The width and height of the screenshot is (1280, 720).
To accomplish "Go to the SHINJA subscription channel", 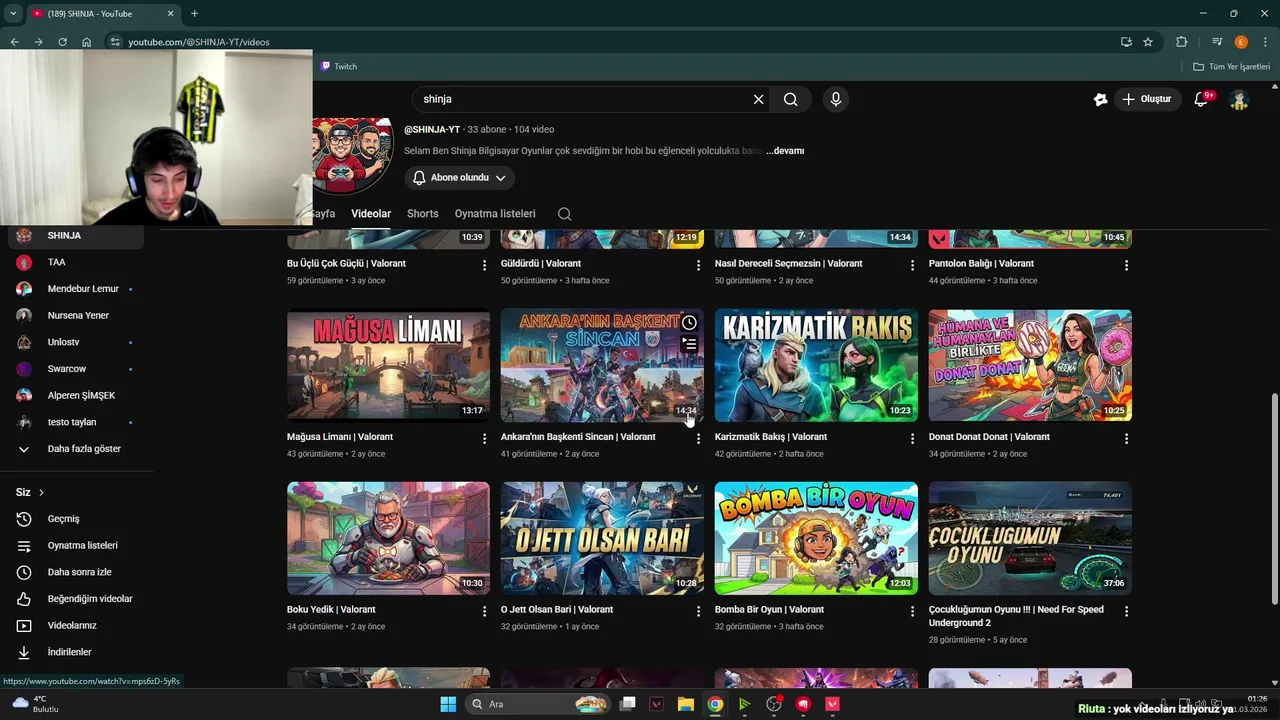I will (76, 236).
